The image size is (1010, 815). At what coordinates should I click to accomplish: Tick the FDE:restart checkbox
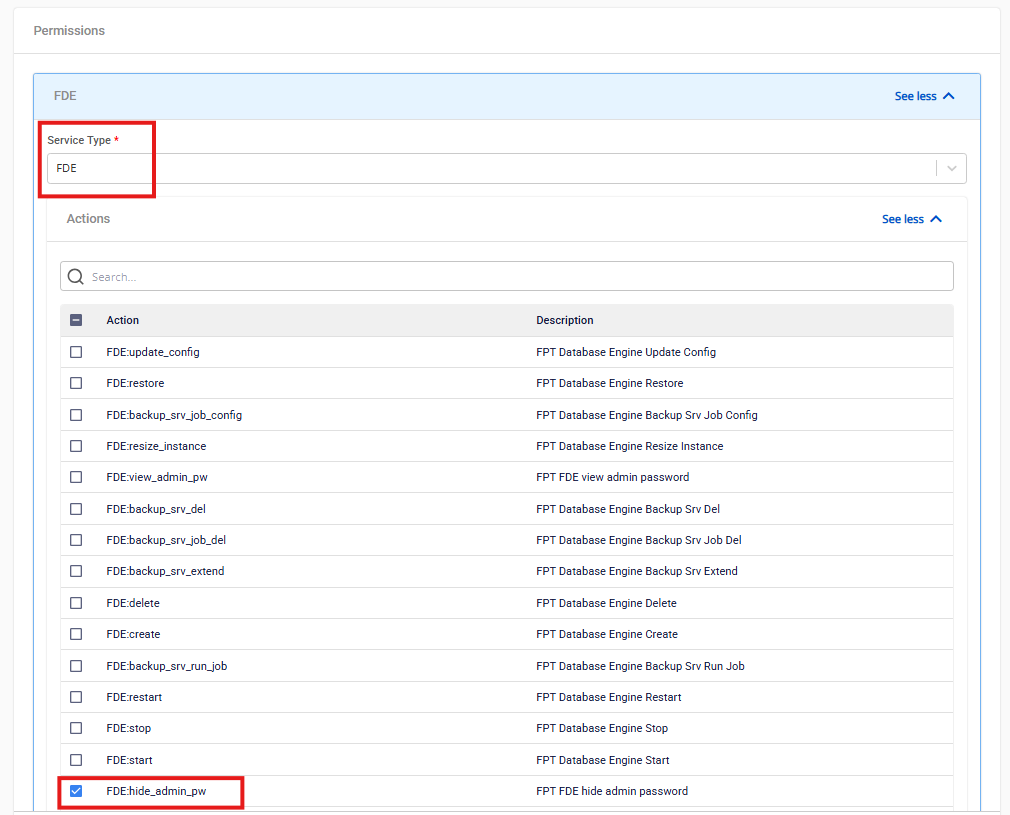[76, 697]
